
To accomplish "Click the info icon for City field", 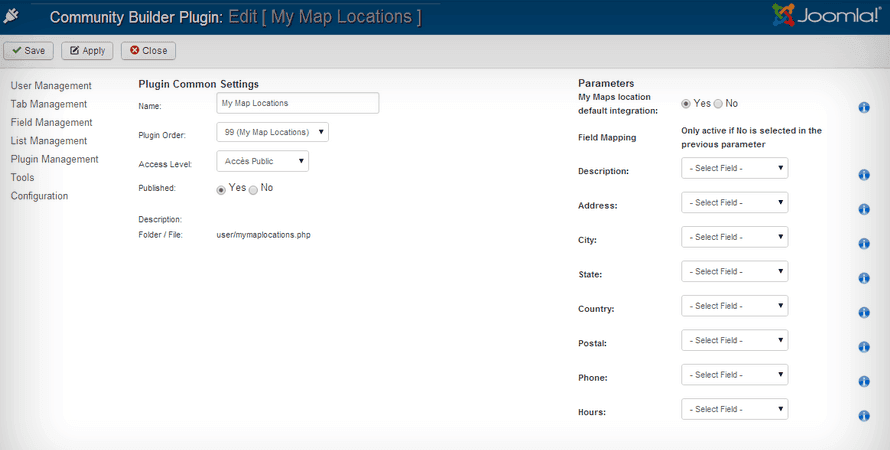I will tap(863, 244).
